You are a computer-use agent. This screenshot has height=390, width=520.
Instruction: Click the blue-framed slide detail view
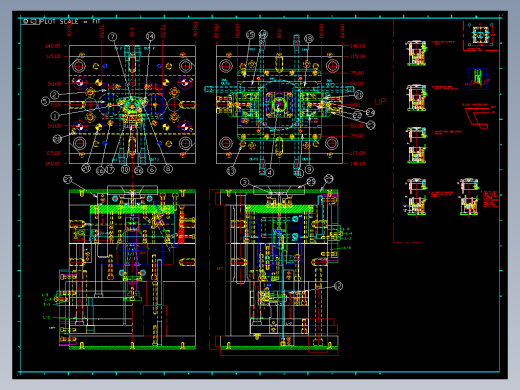[x=477, y=79]
